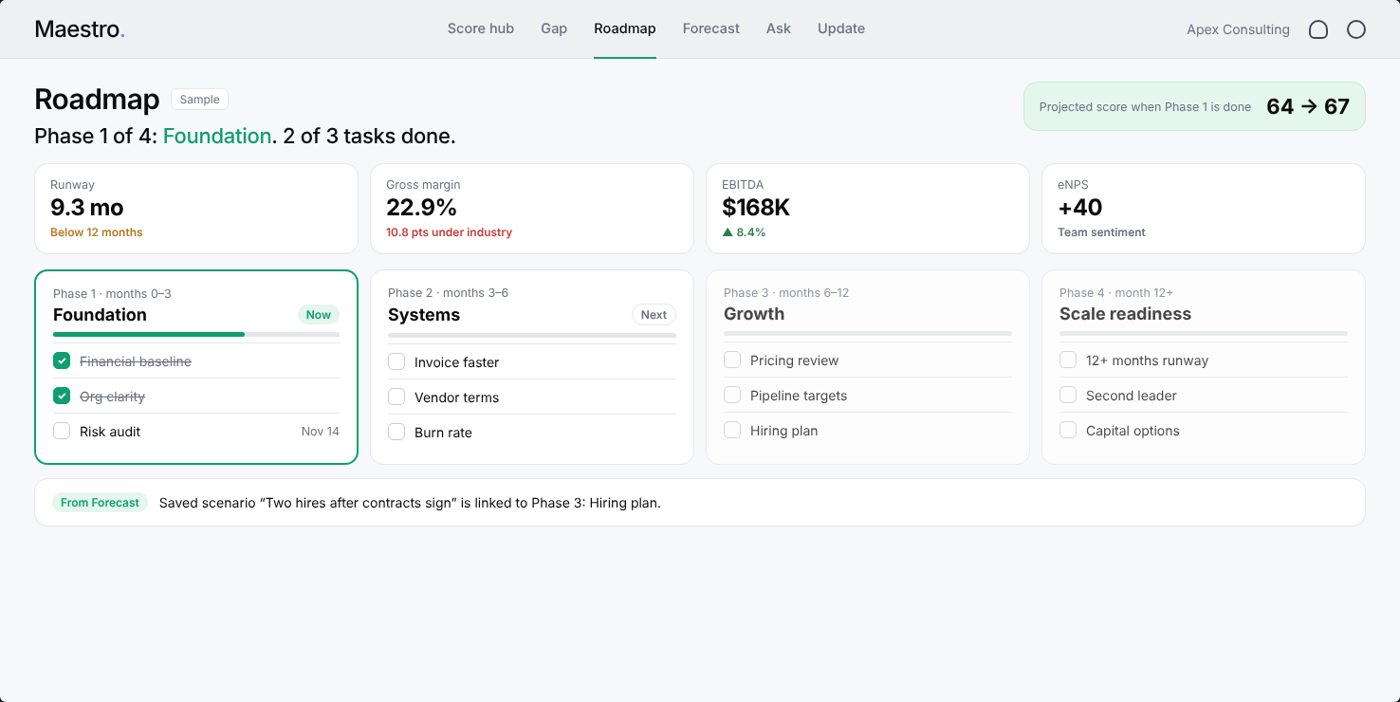Tick the Second leader checkbox
The height and width of the screenshot is (702, 1400).
[1068, 395]
